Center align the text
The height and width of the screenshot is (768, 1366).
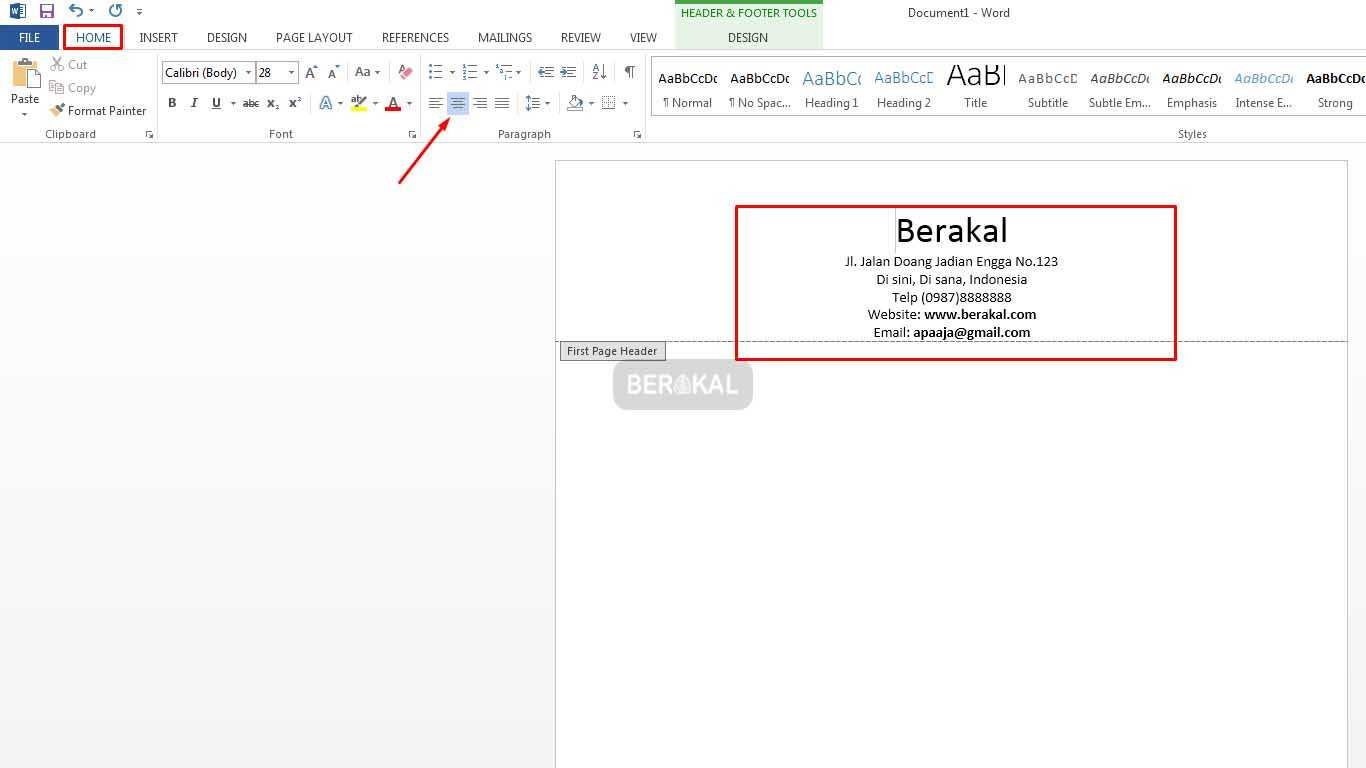[457, 103]
